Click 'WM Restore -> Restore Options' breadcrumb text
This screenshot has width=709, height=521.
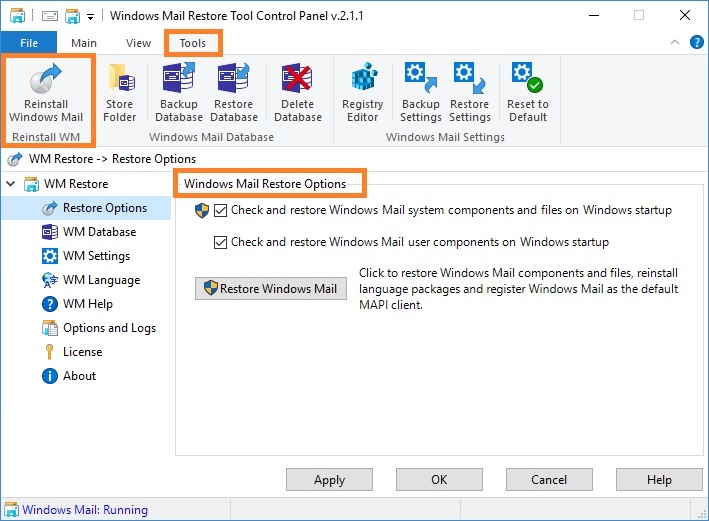(x=113, y=159)
